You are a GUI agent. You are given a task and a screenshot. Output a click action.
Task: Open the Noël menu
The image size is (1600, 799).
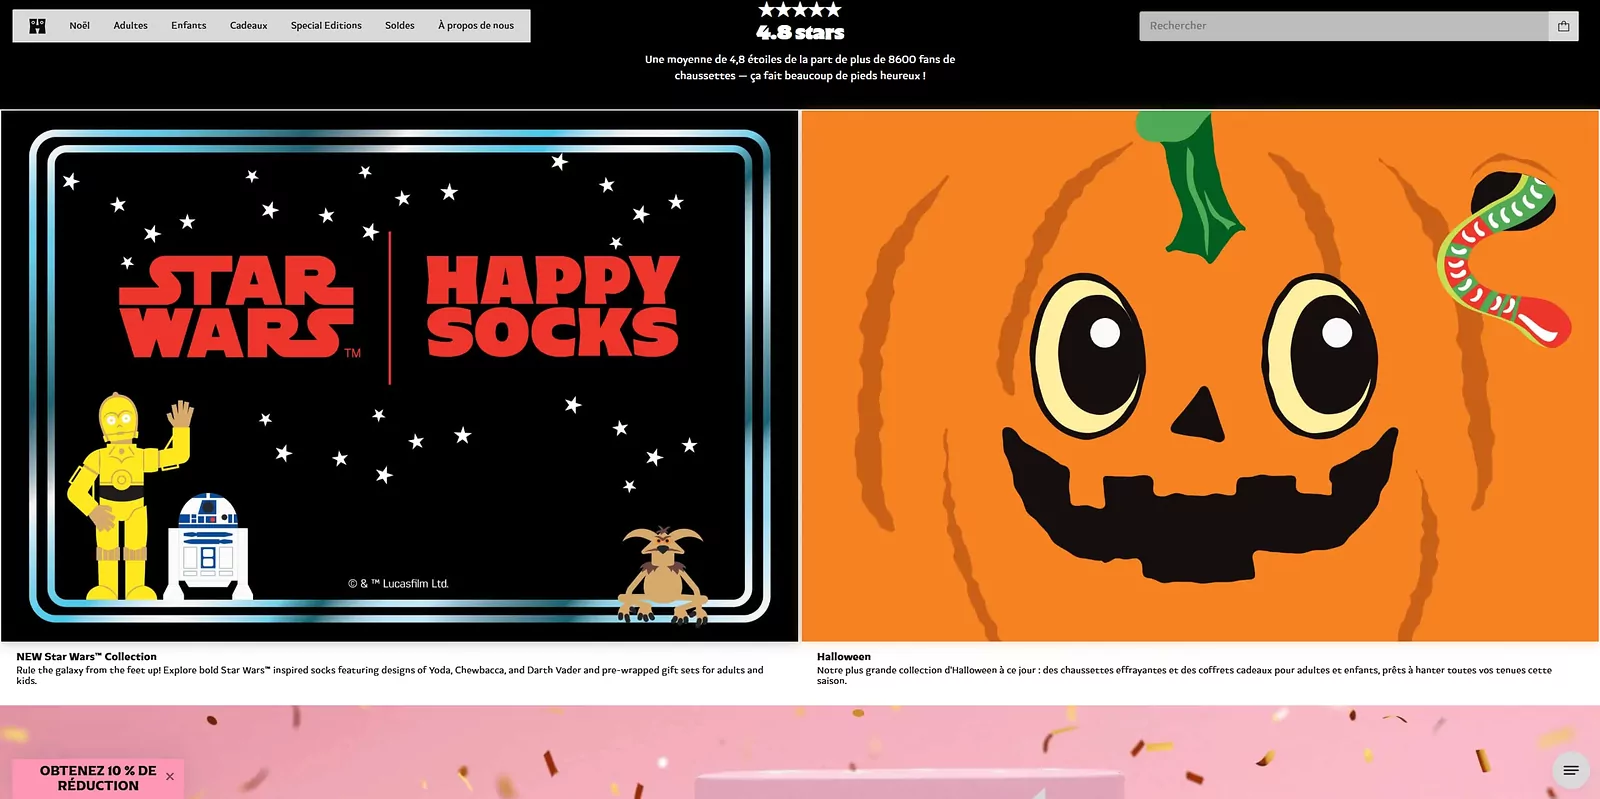pos(80,26)
